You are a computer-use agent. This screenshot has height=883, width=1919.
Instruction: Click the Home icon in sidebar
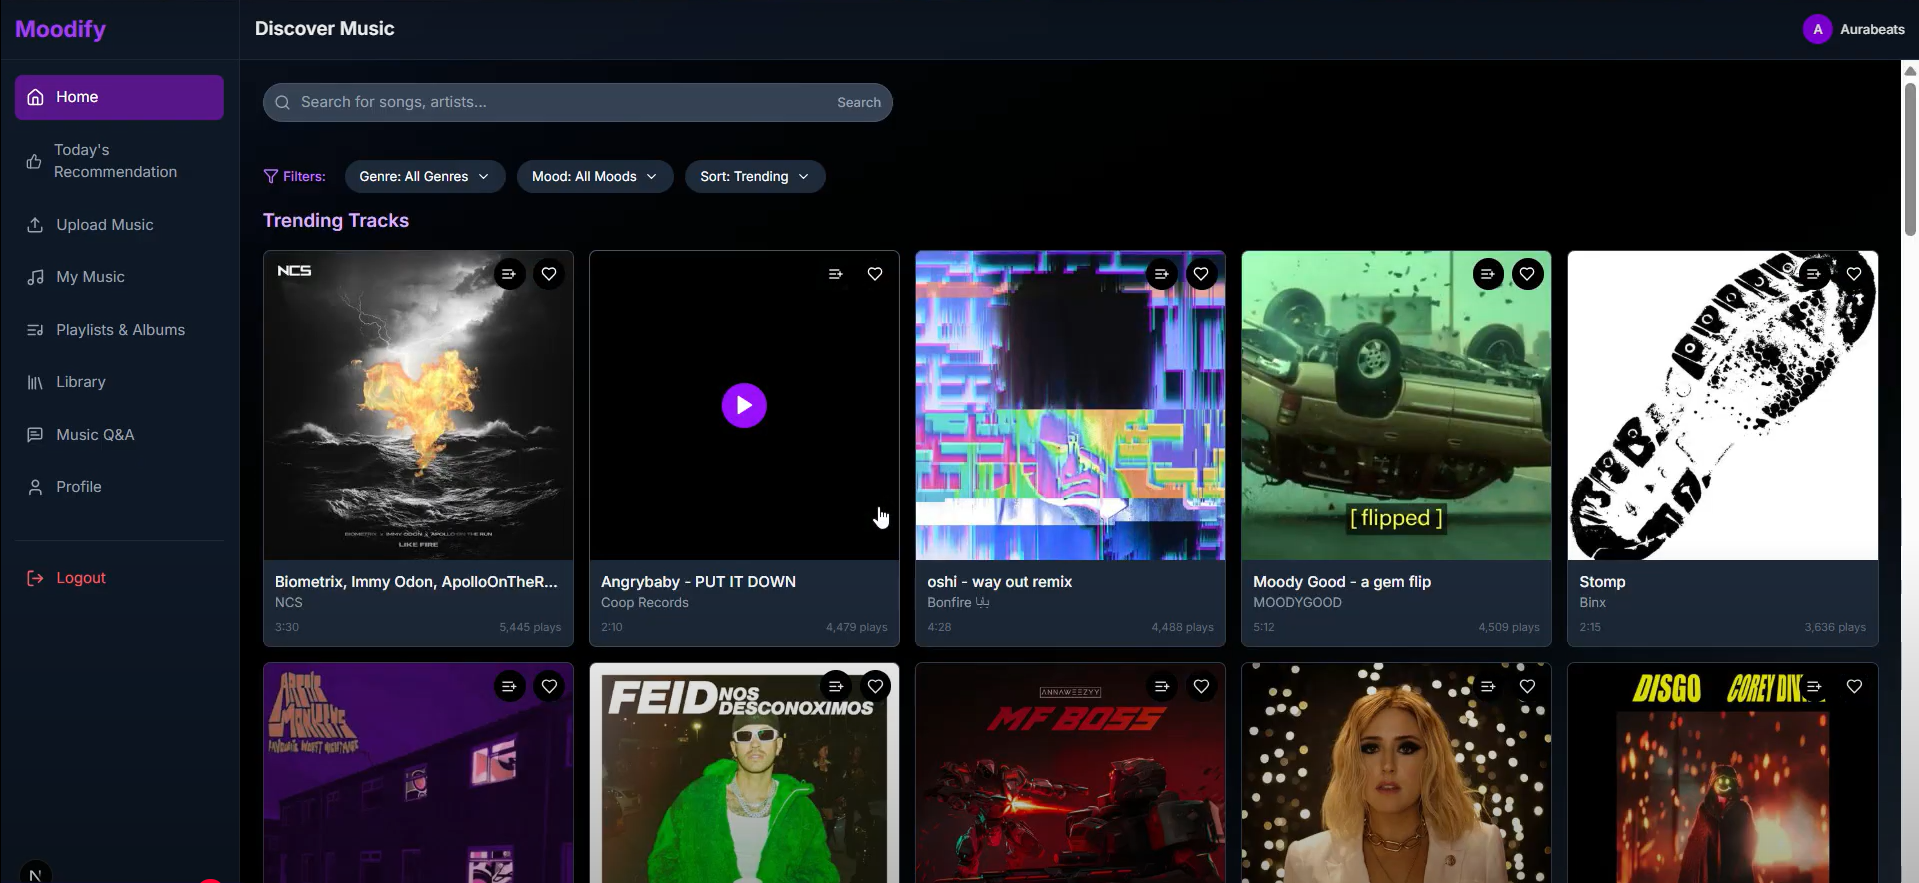tap(35, 97)
